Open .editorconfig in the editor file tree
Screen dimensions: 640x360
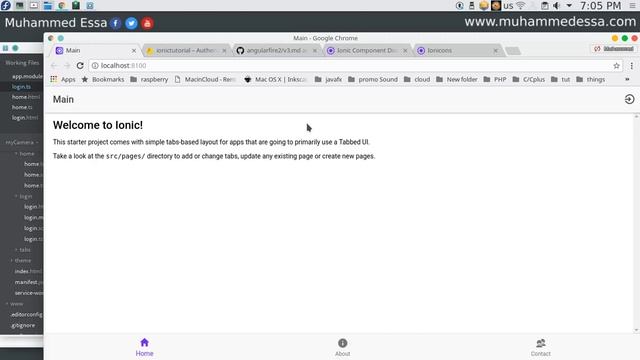(x=26, y=315)
